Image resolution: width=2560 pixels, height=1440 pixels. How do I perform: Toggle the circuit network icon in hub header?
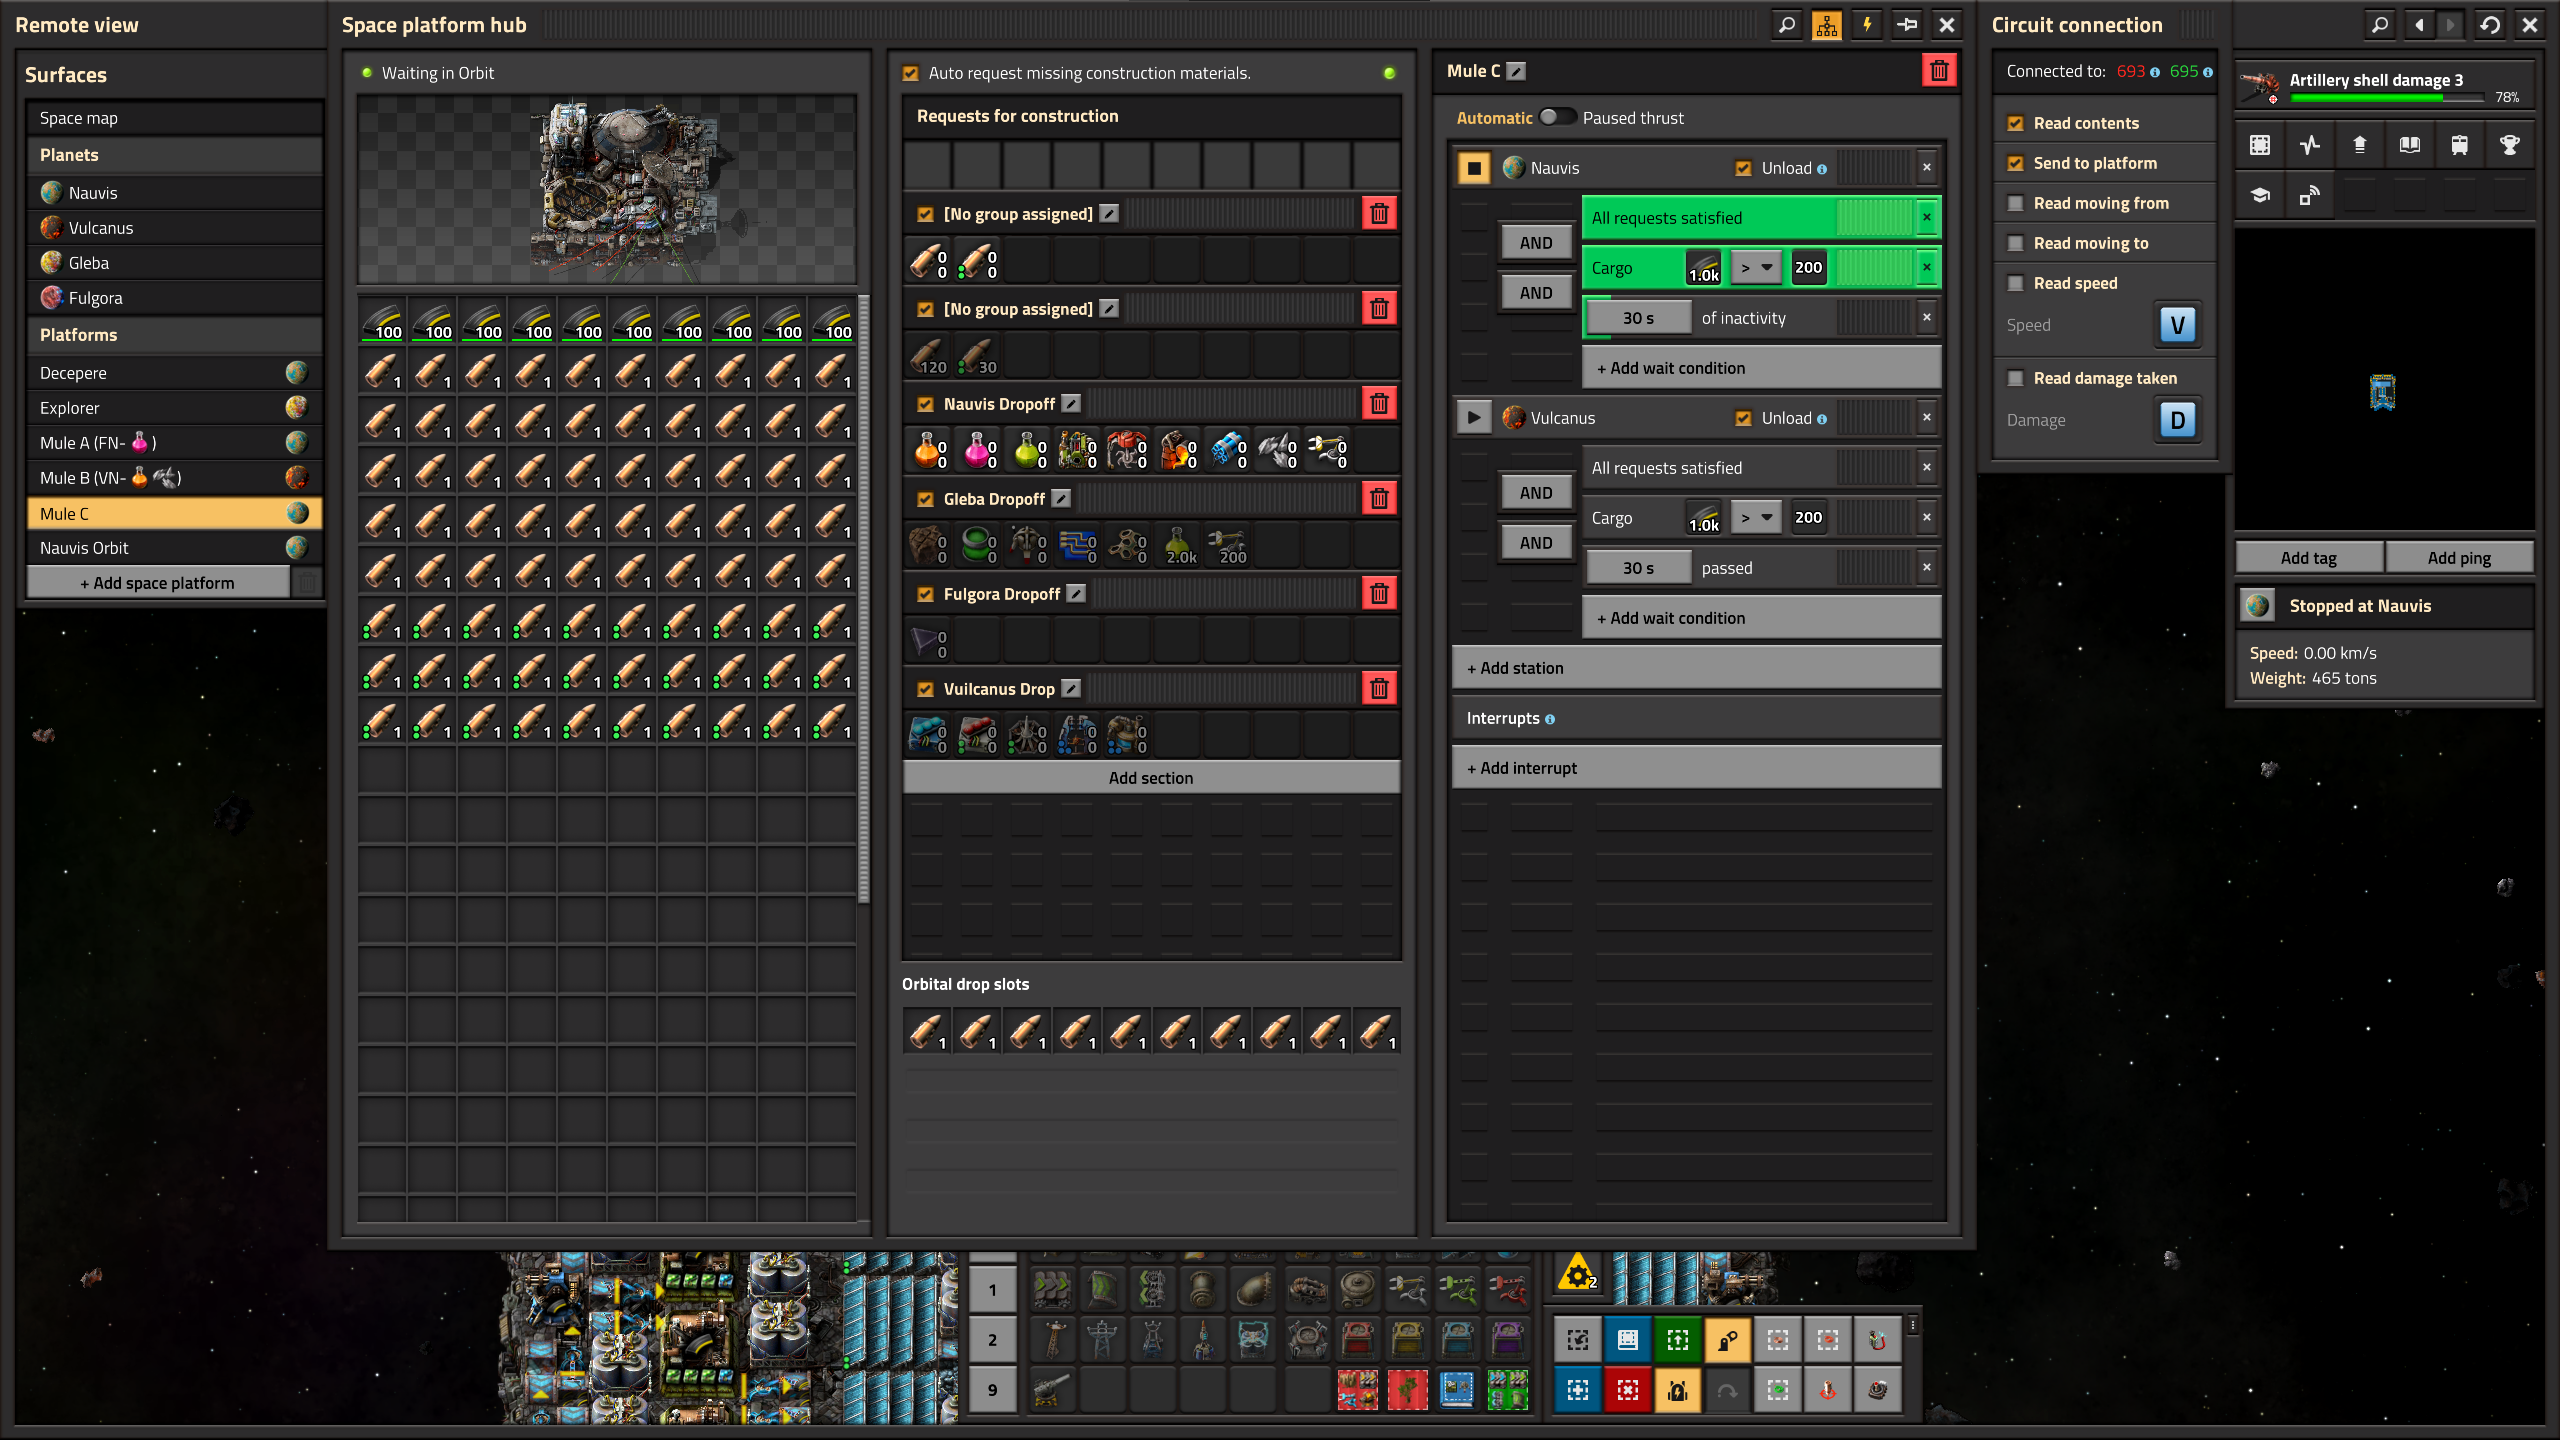coord(1826,25)
